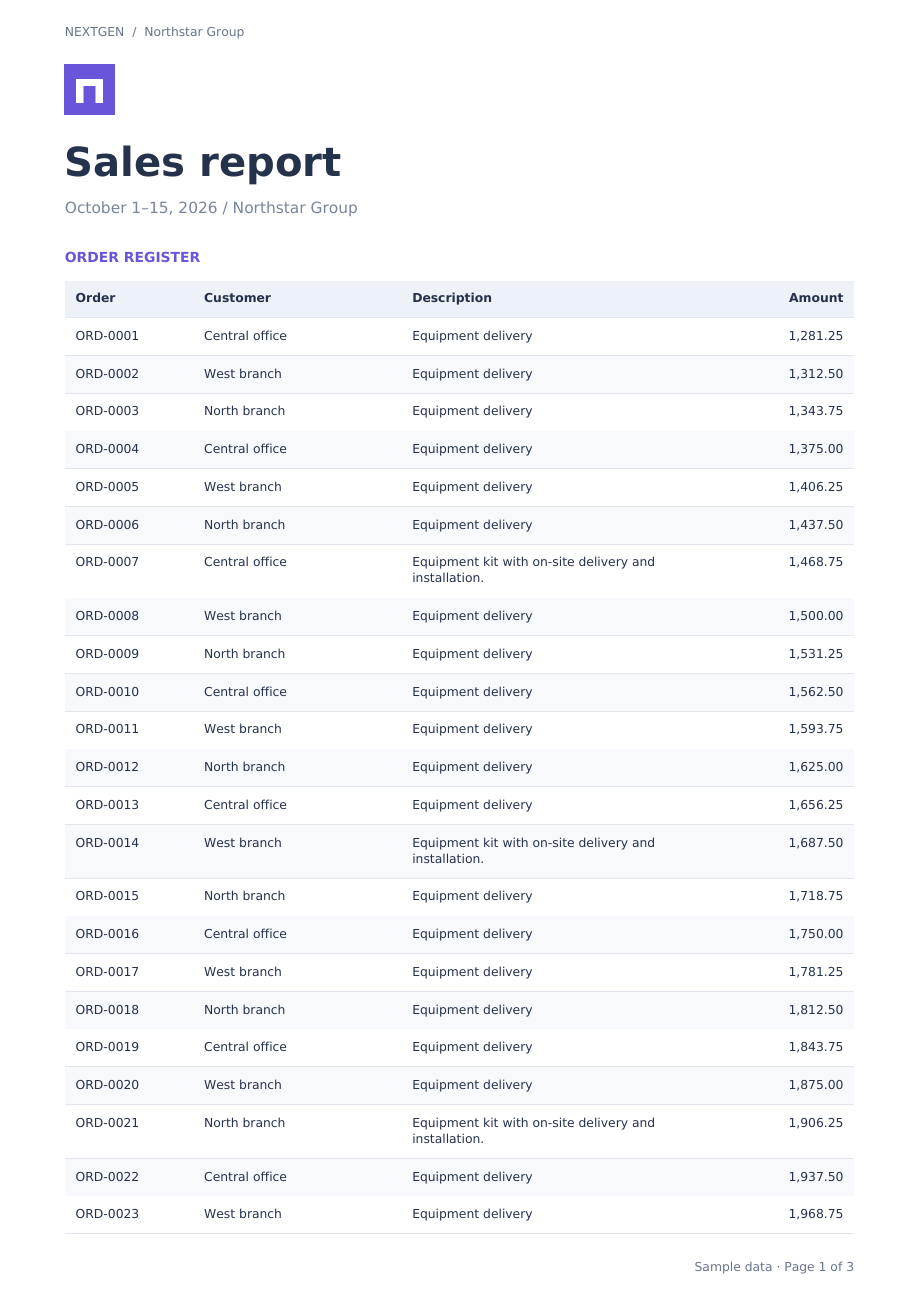Click the amount 1,281.25

point(816,336)
